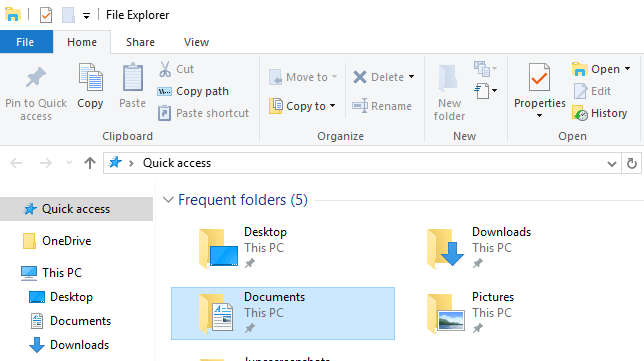Viewport: 644px width, 361px height.
Task: Click the History button
Action: (x=599, y=113)
